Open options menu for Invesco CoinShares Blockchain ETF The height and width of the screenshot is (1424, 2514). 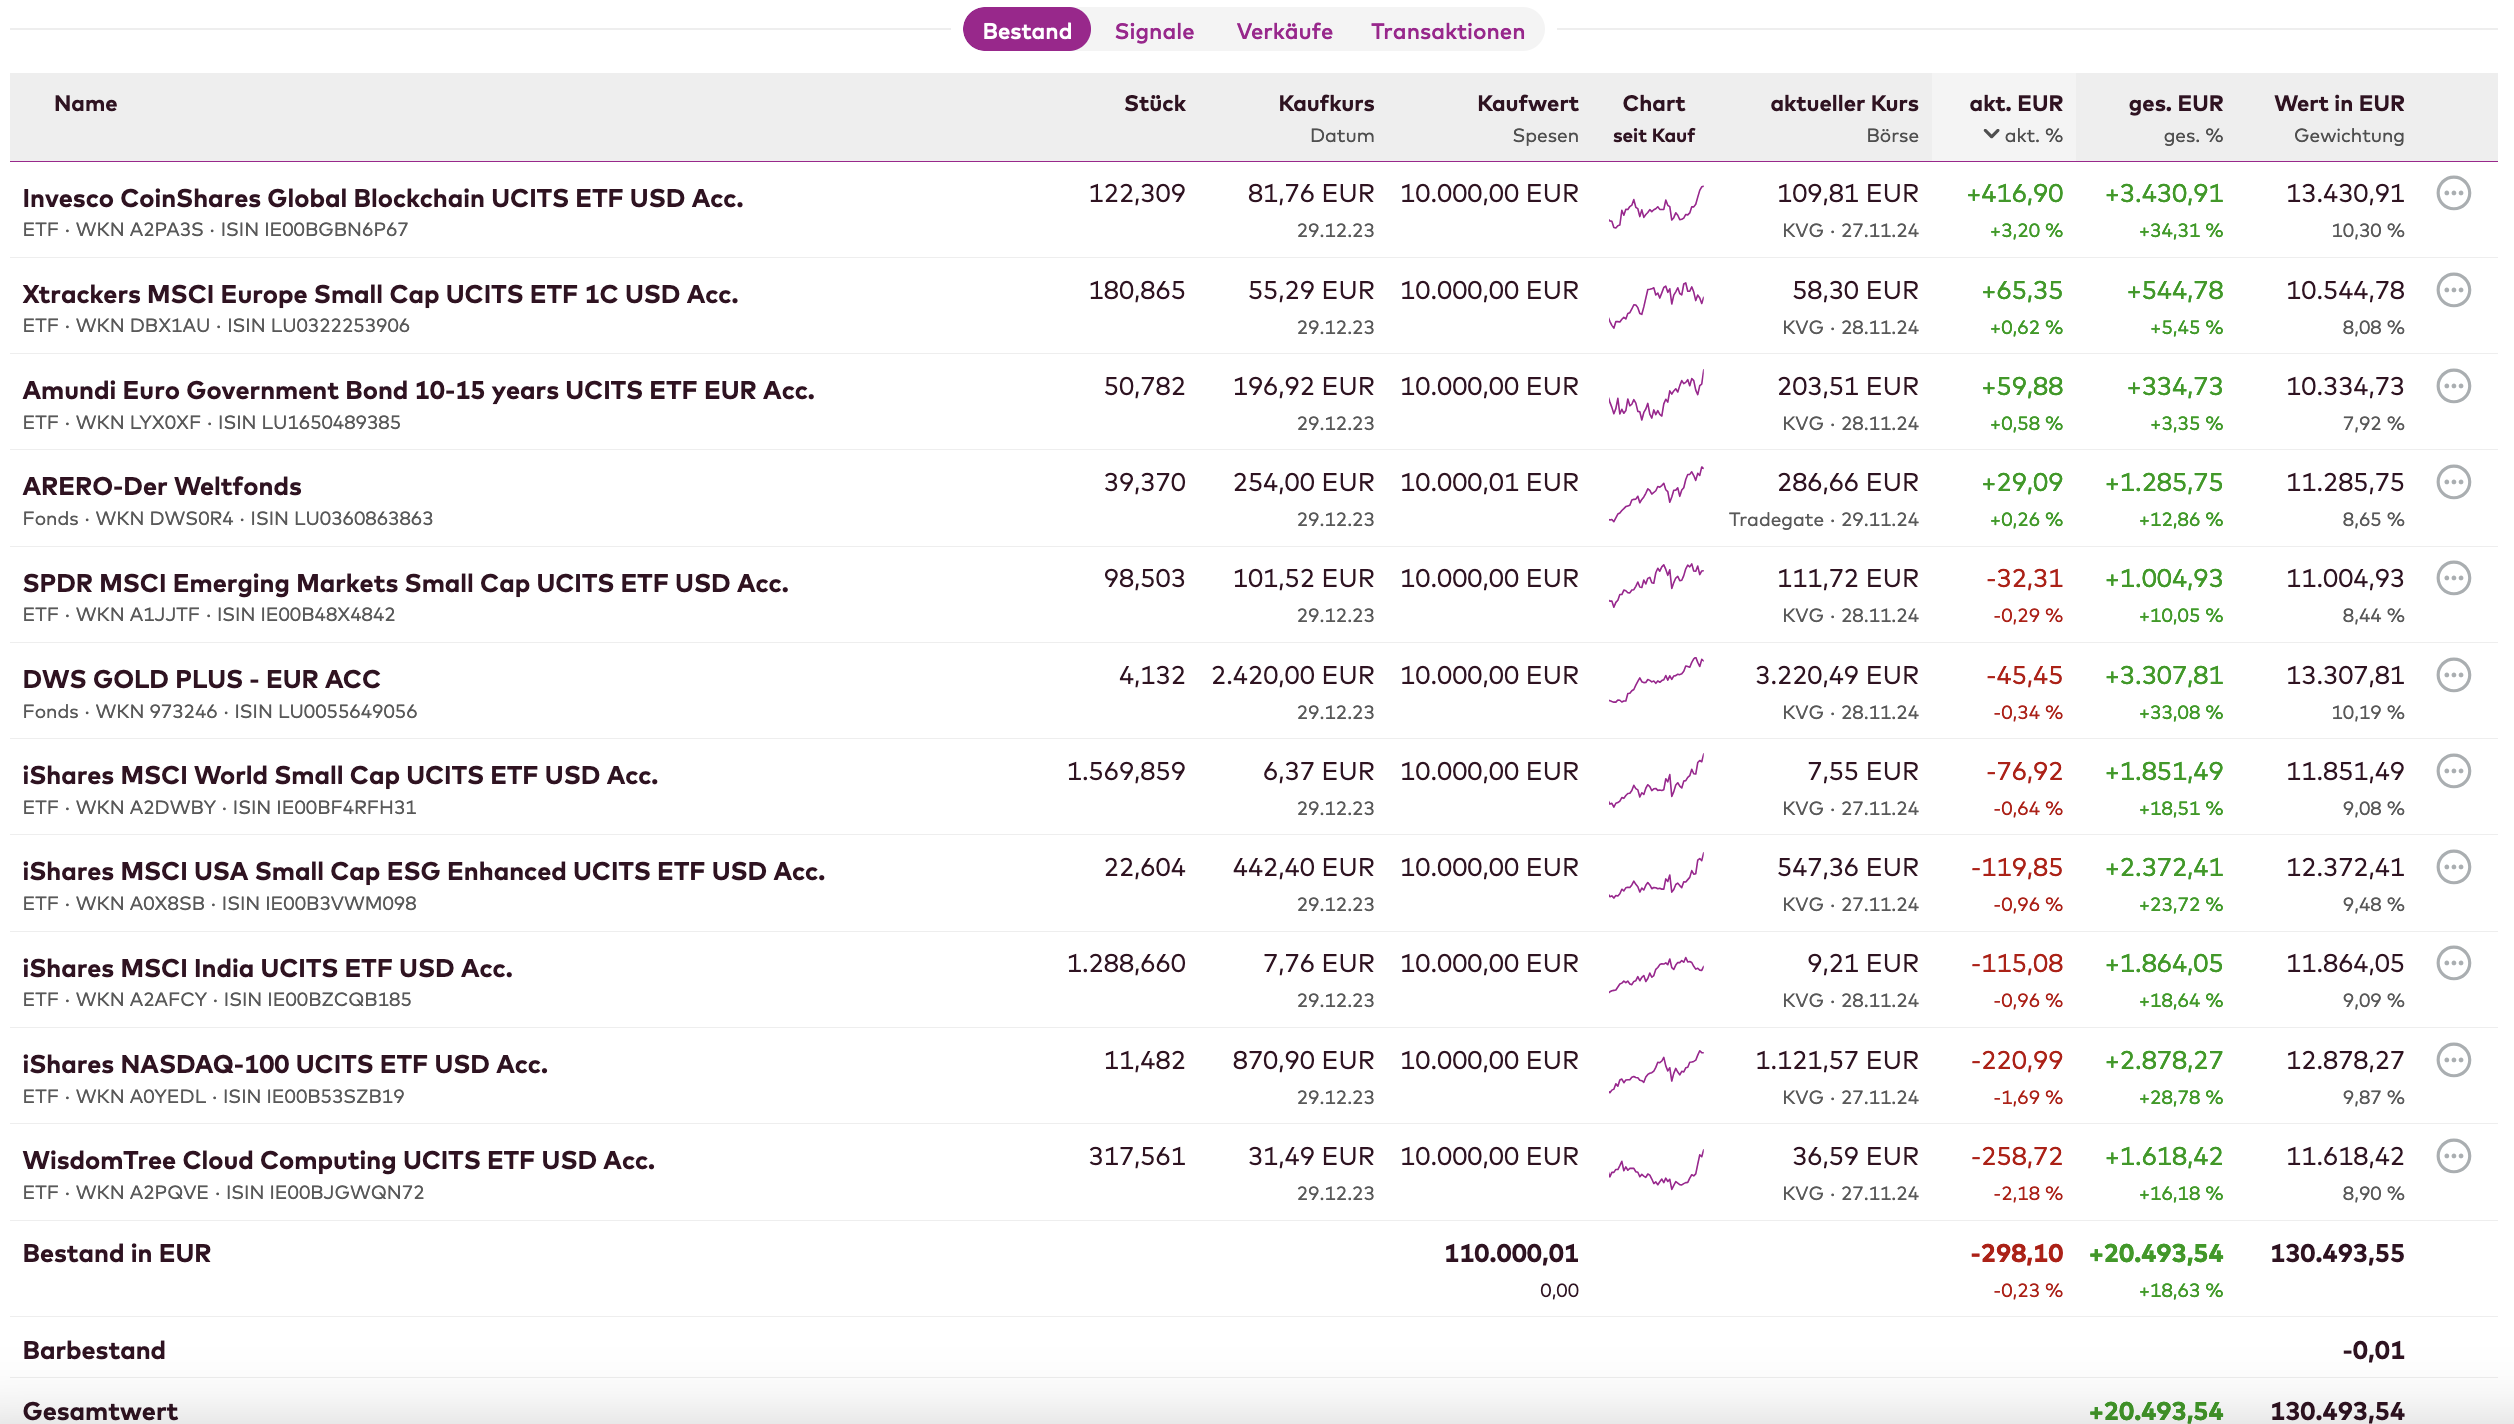pos(2453,193)
